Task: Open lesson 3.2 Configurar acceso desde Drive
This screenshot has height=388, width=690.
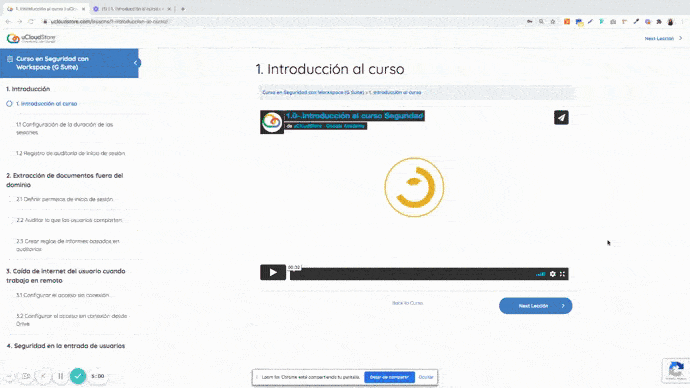Action: [72, 320]
